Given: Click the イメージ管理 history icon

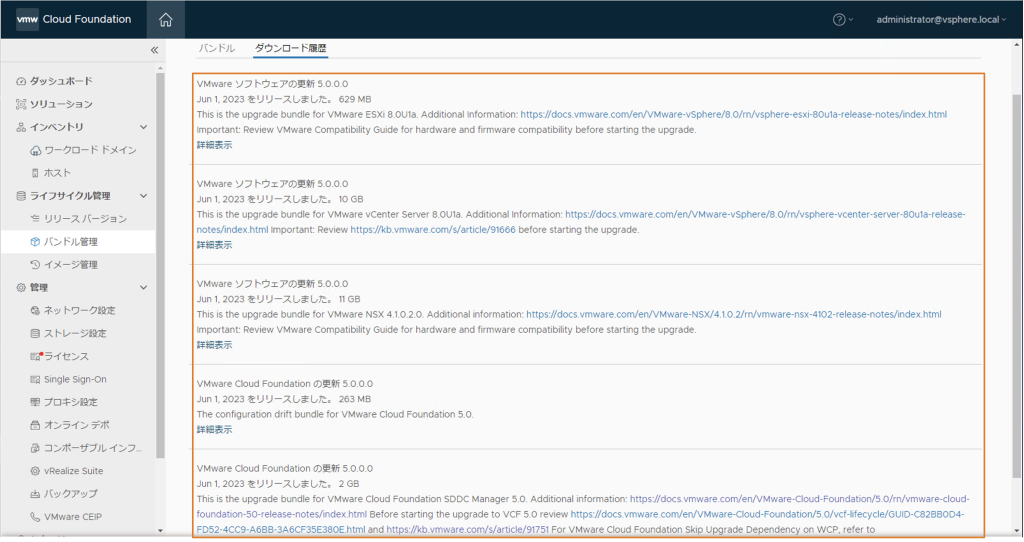Looking at the screenshot, I should point(35,264).
